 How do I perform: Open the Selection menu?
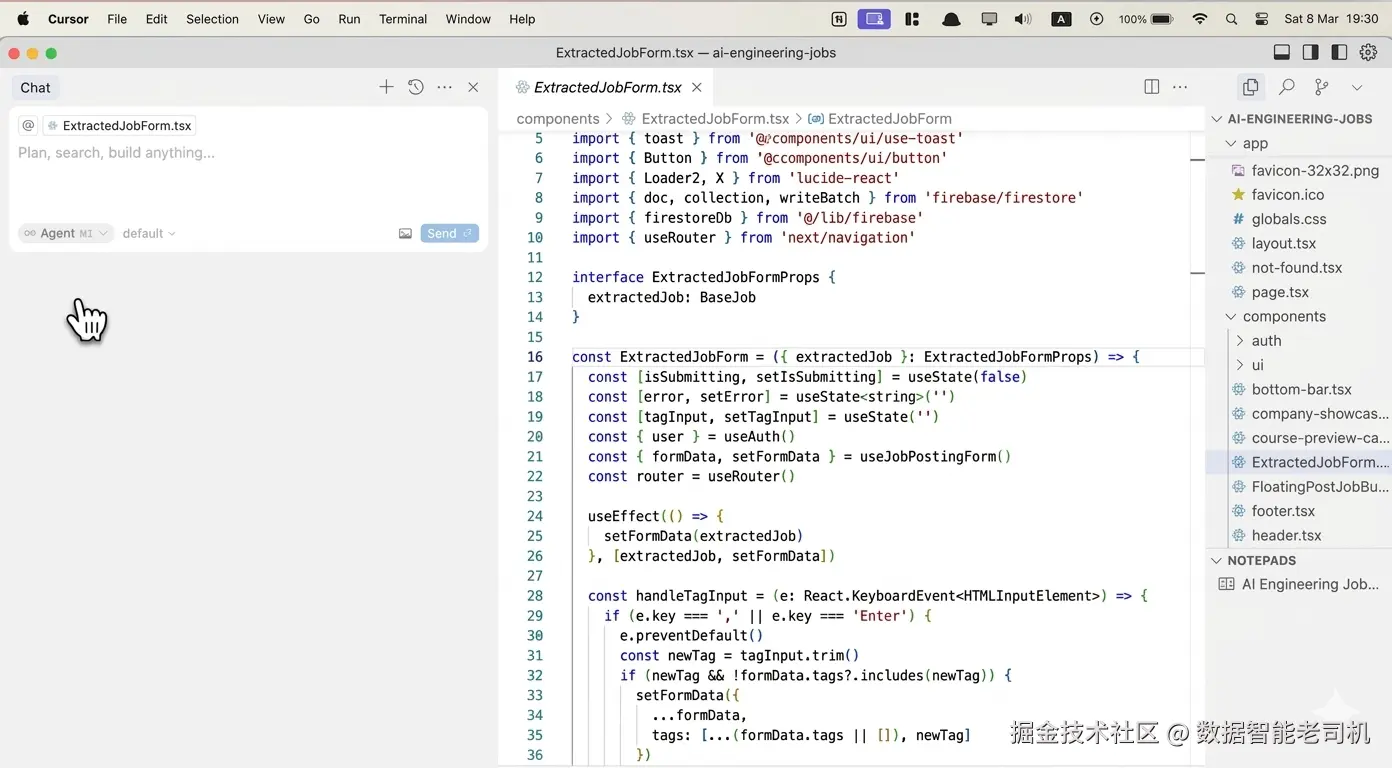tap(213, 19)
